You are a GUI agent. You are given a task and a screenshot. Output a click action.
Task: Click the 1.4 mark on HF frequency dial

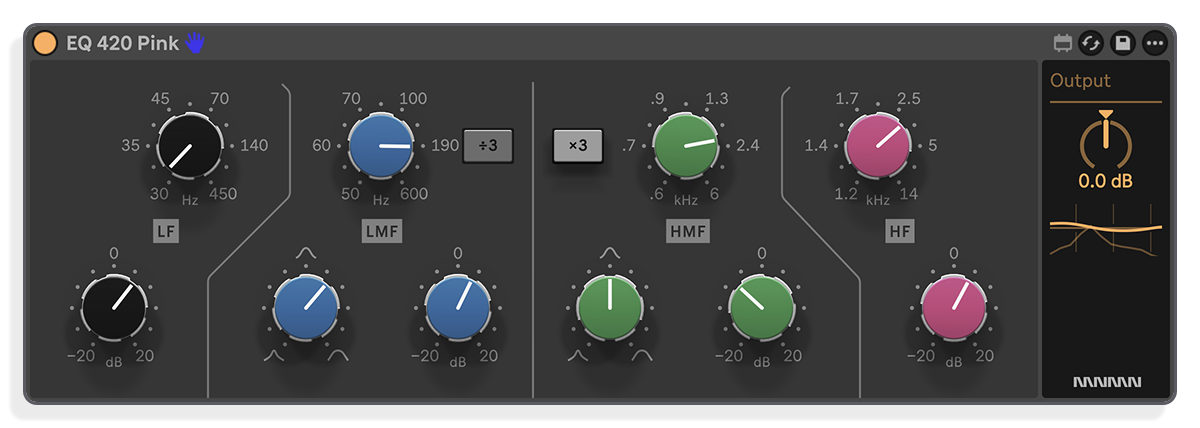(816, 145)
